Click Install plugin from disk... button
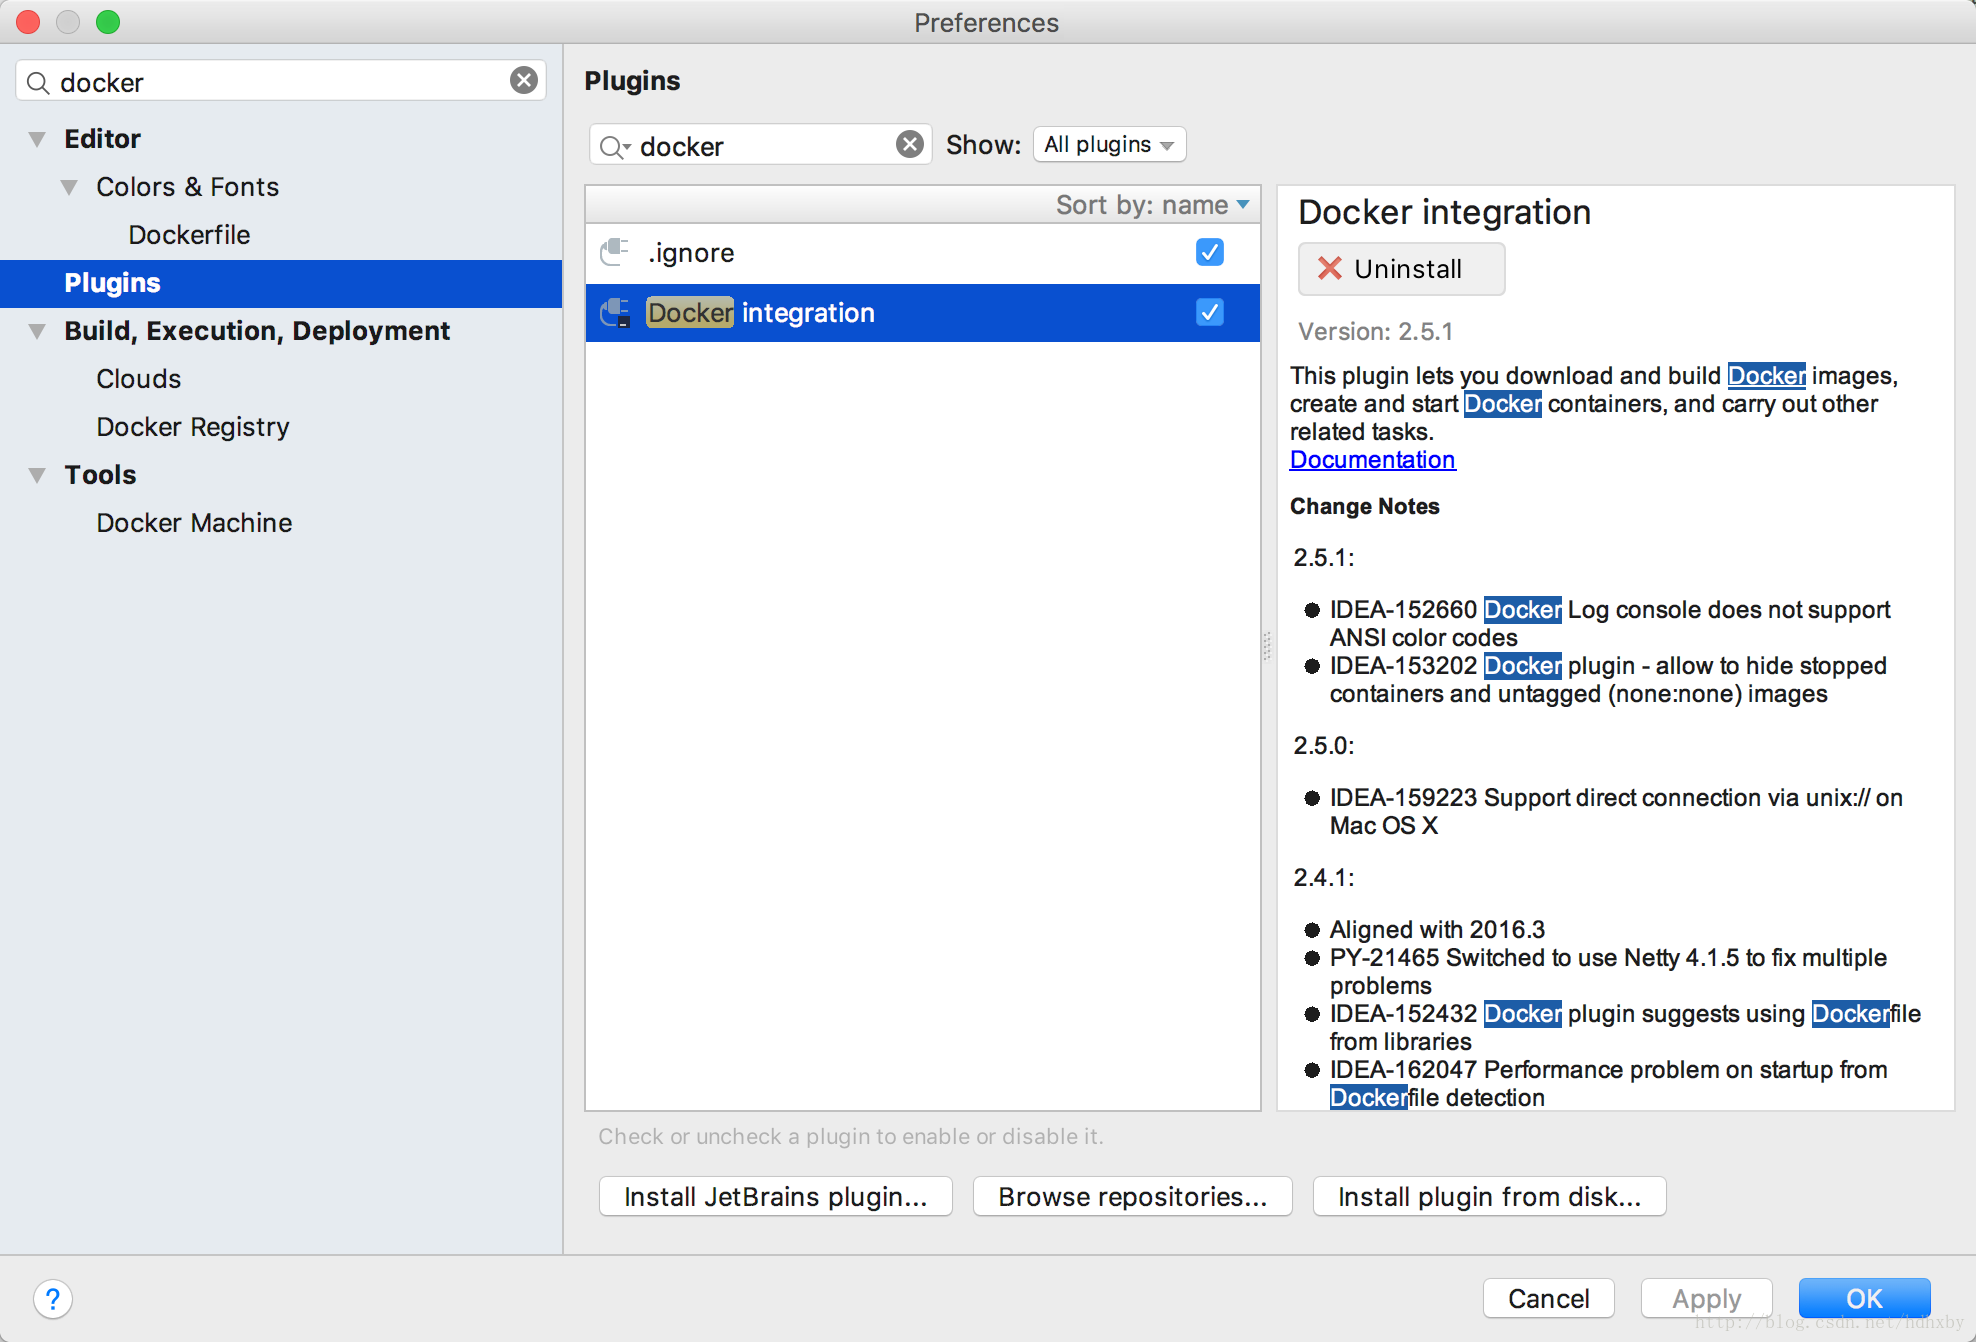 pos(1489,1197)
